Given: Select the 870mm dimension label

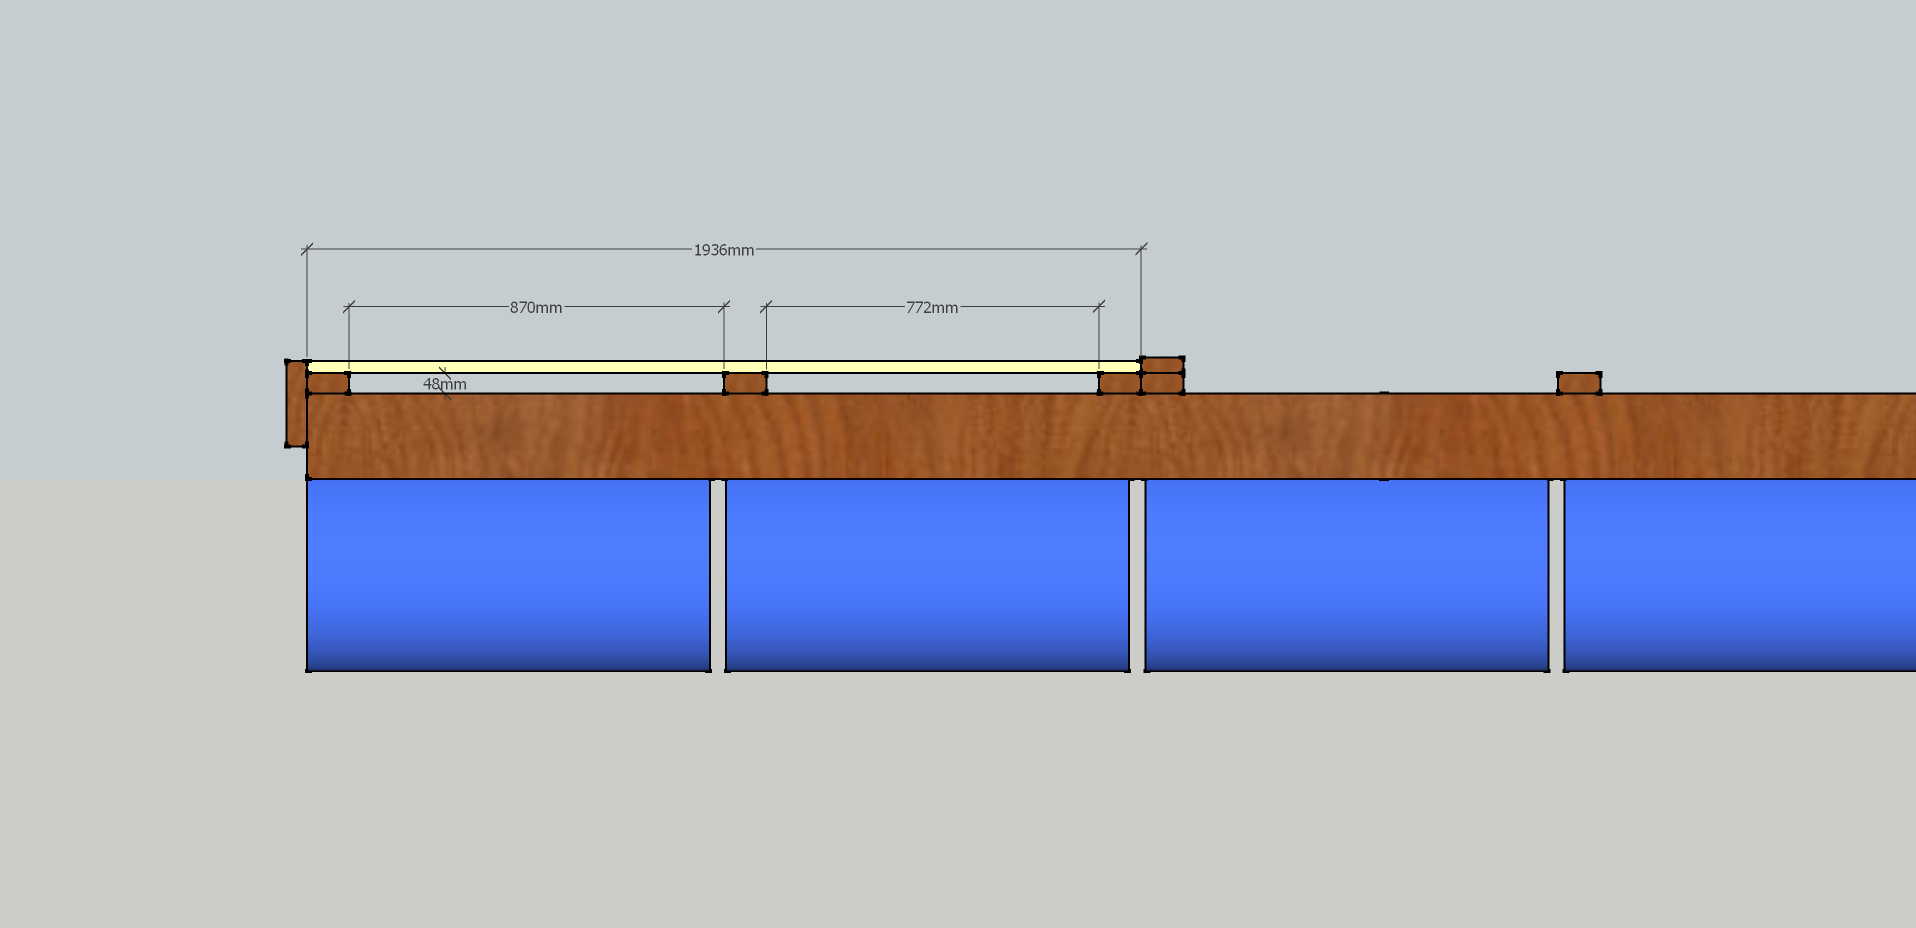Looking at the screenshot, I should pos(536,308).
